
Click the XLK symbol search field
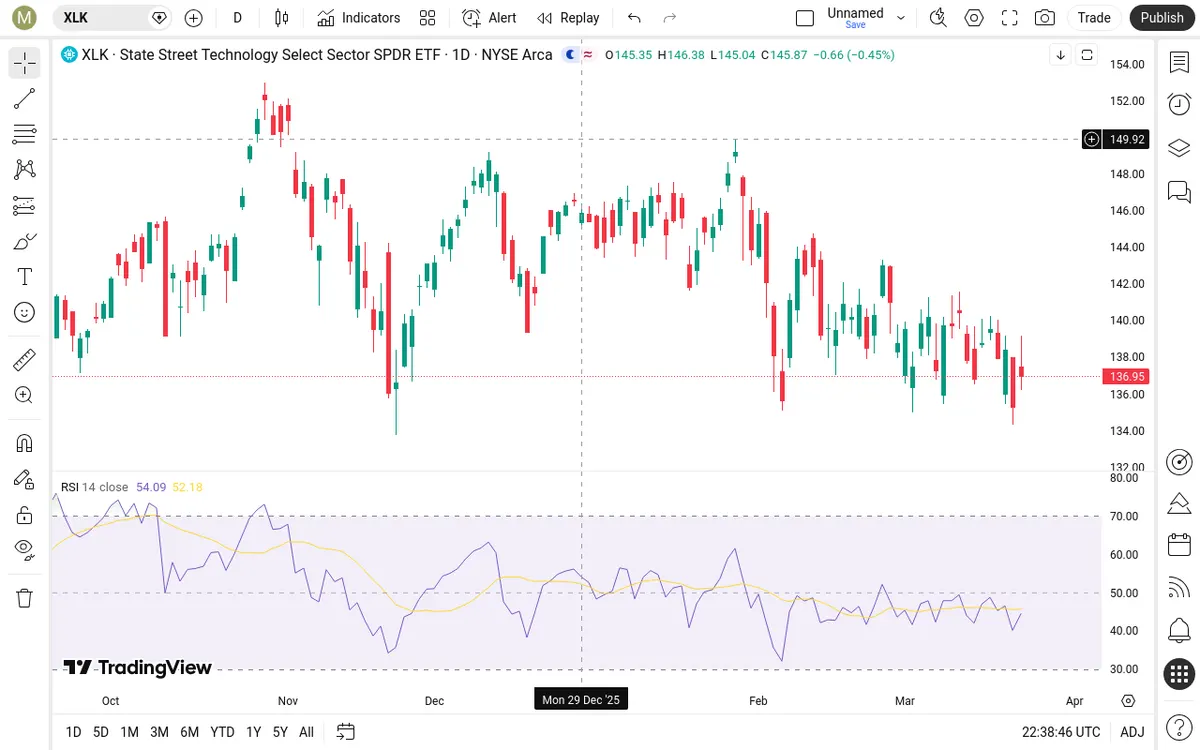[112, 17]
